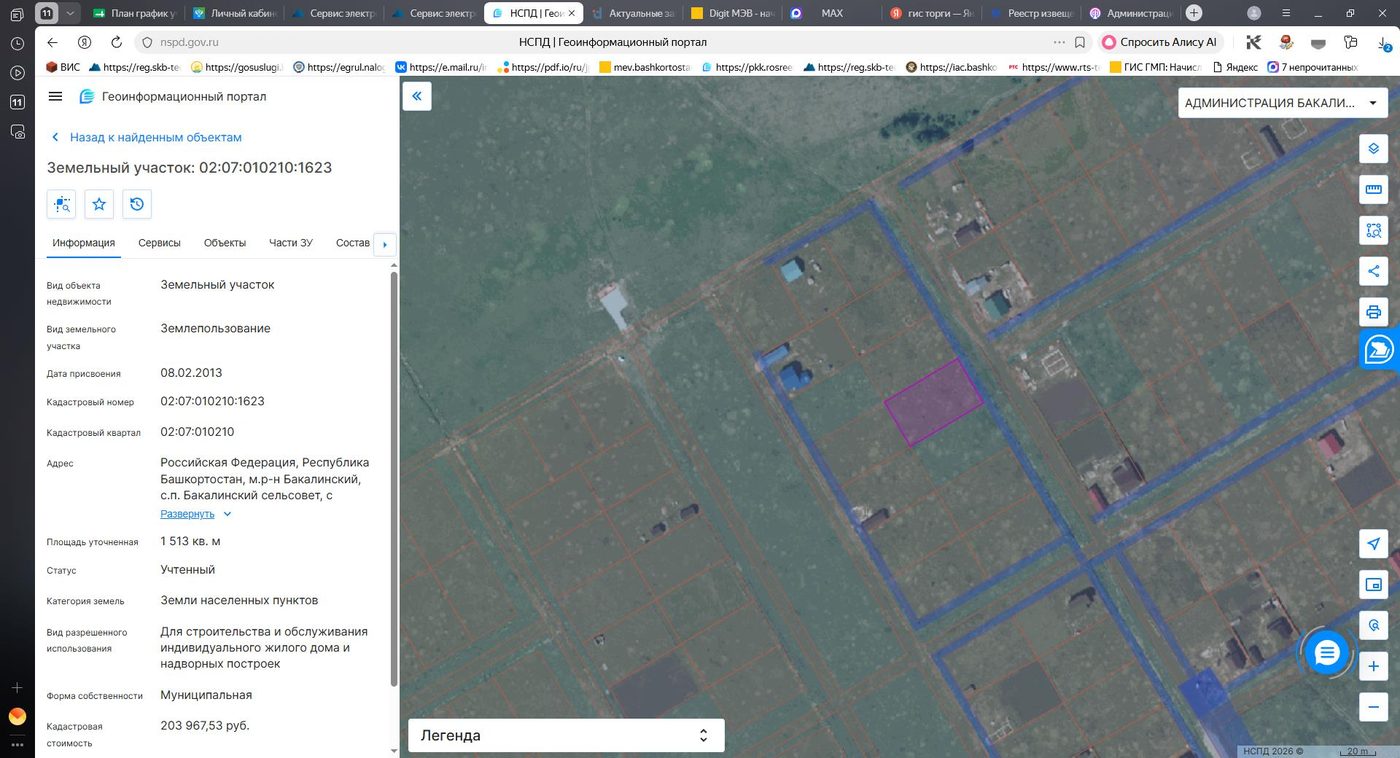Click the Геоинформационный портал logo
The width and height of the screenshot is (1400, 758).
(173, 96)
